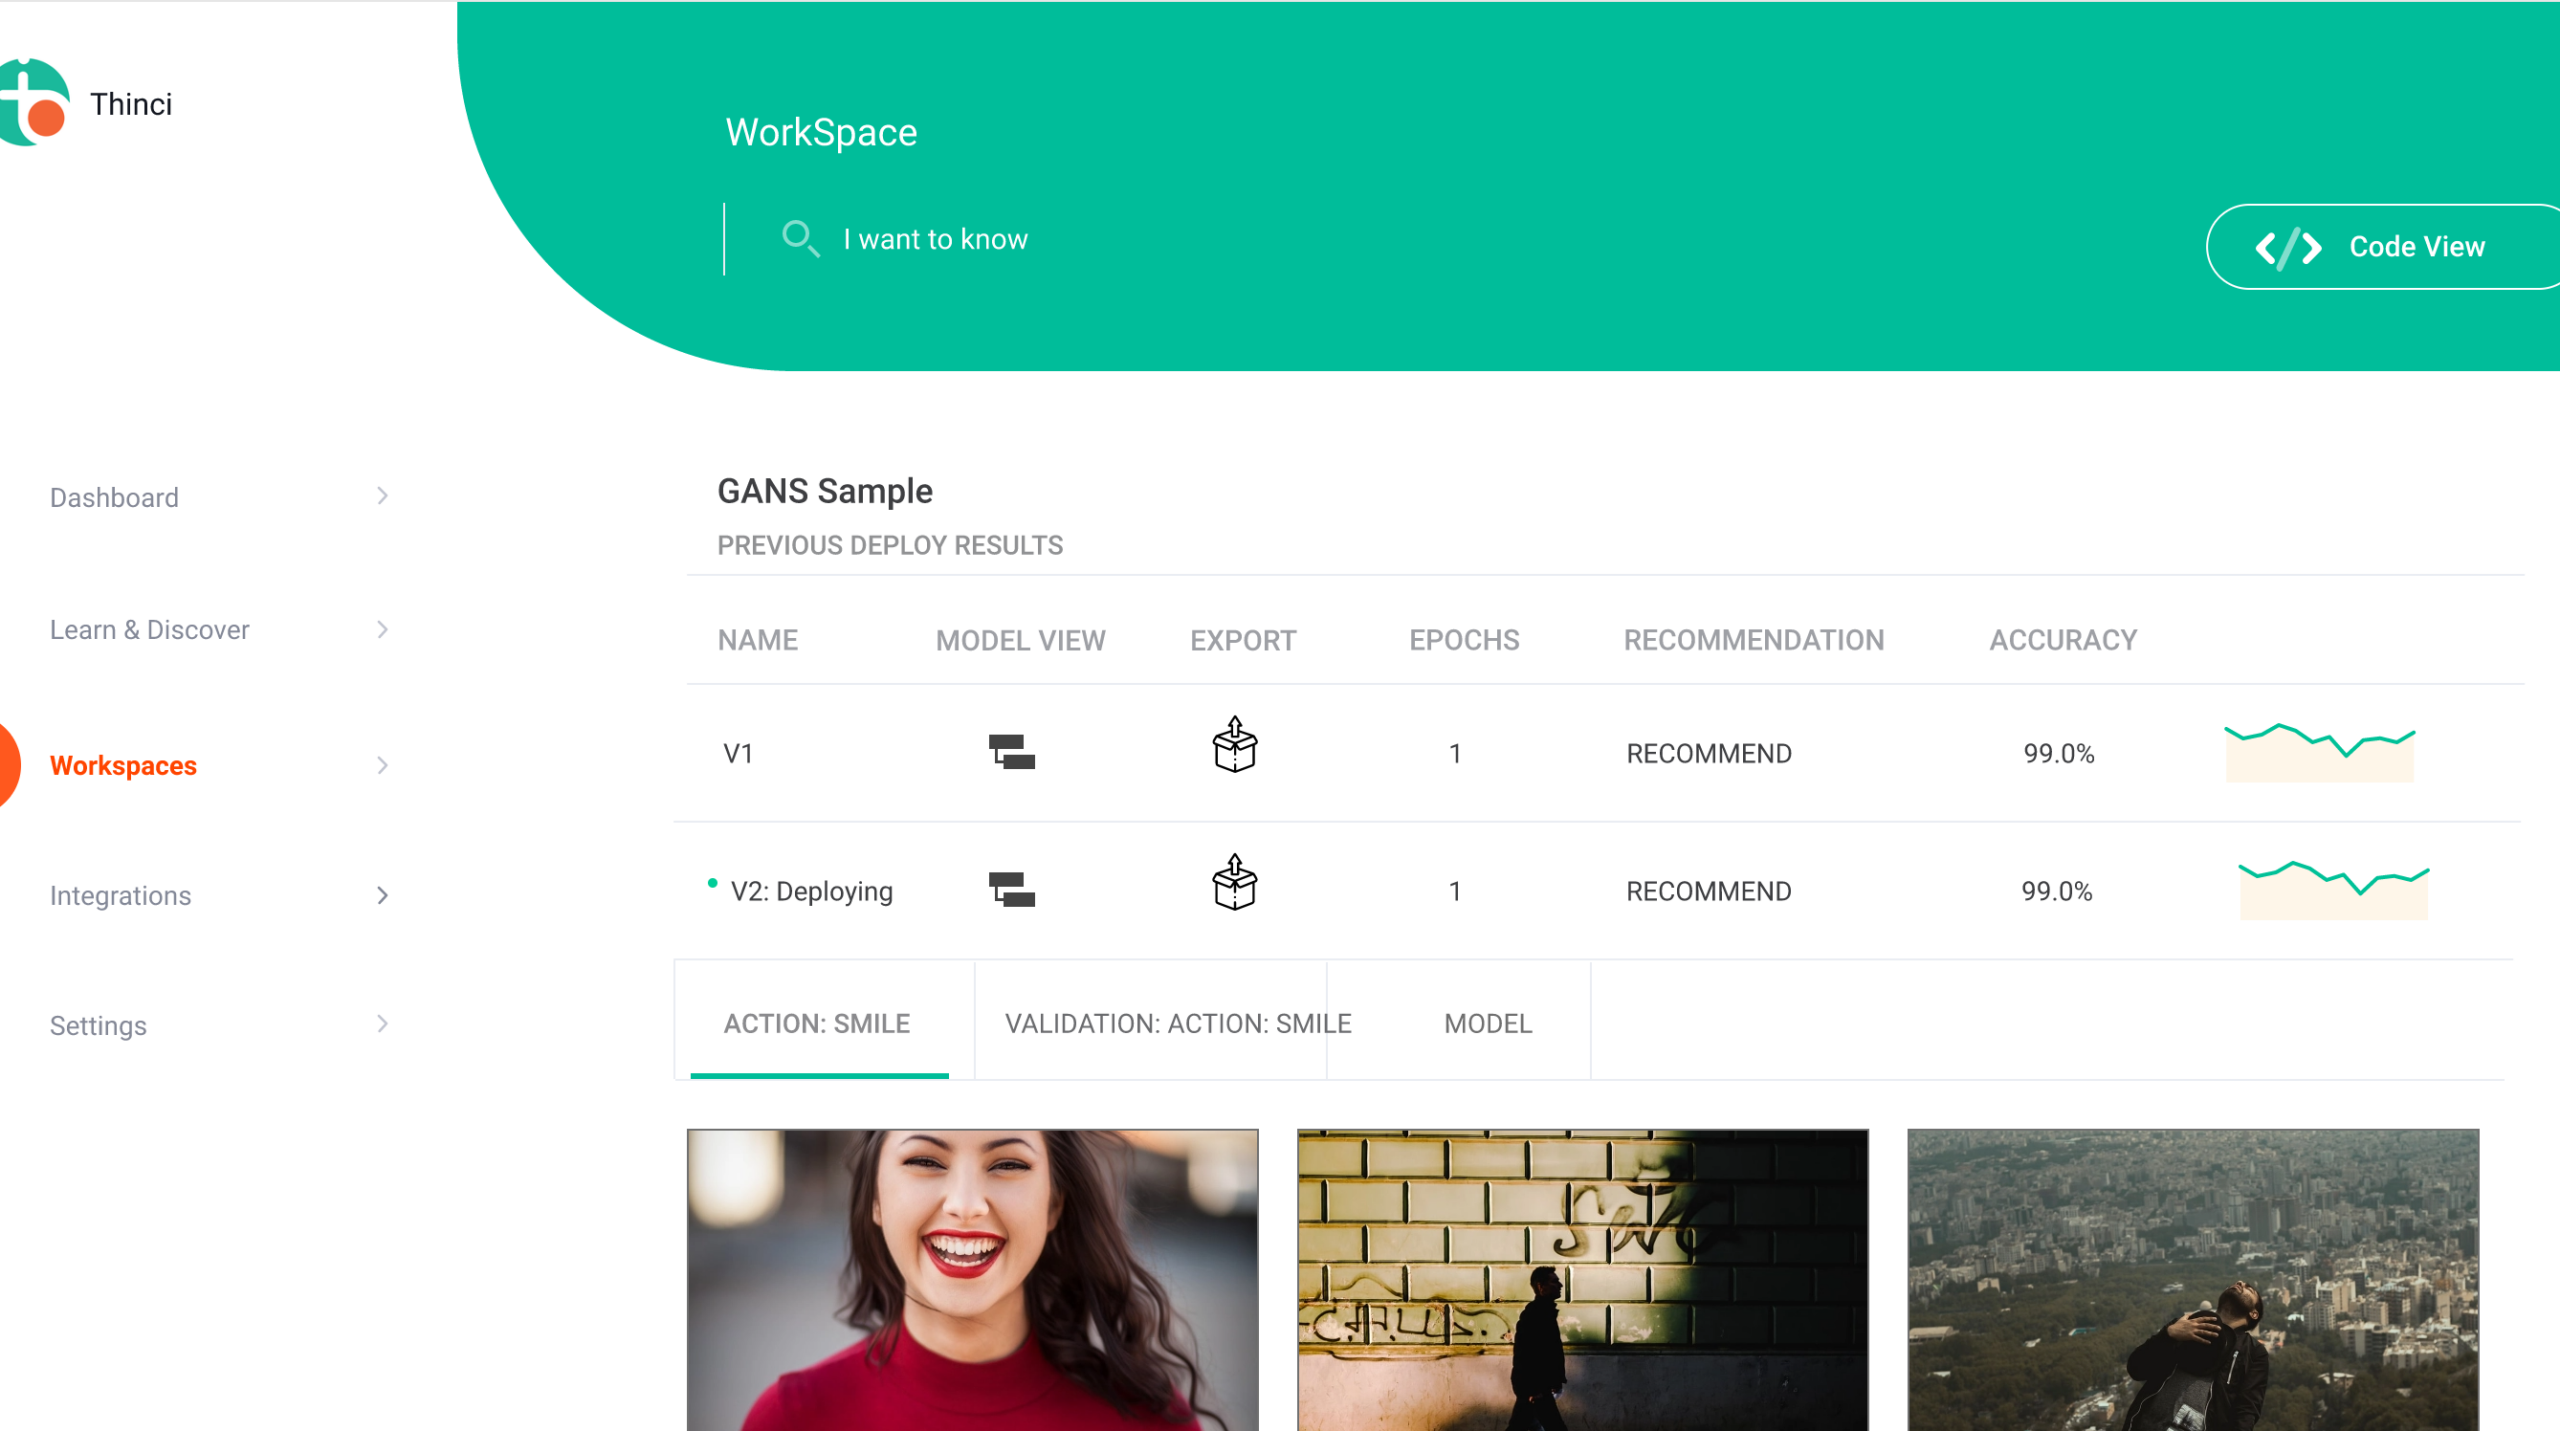The image size is (2560, 1431).
Task: Go to Integrations in the sidebar
Action: (x=120, y=896)
